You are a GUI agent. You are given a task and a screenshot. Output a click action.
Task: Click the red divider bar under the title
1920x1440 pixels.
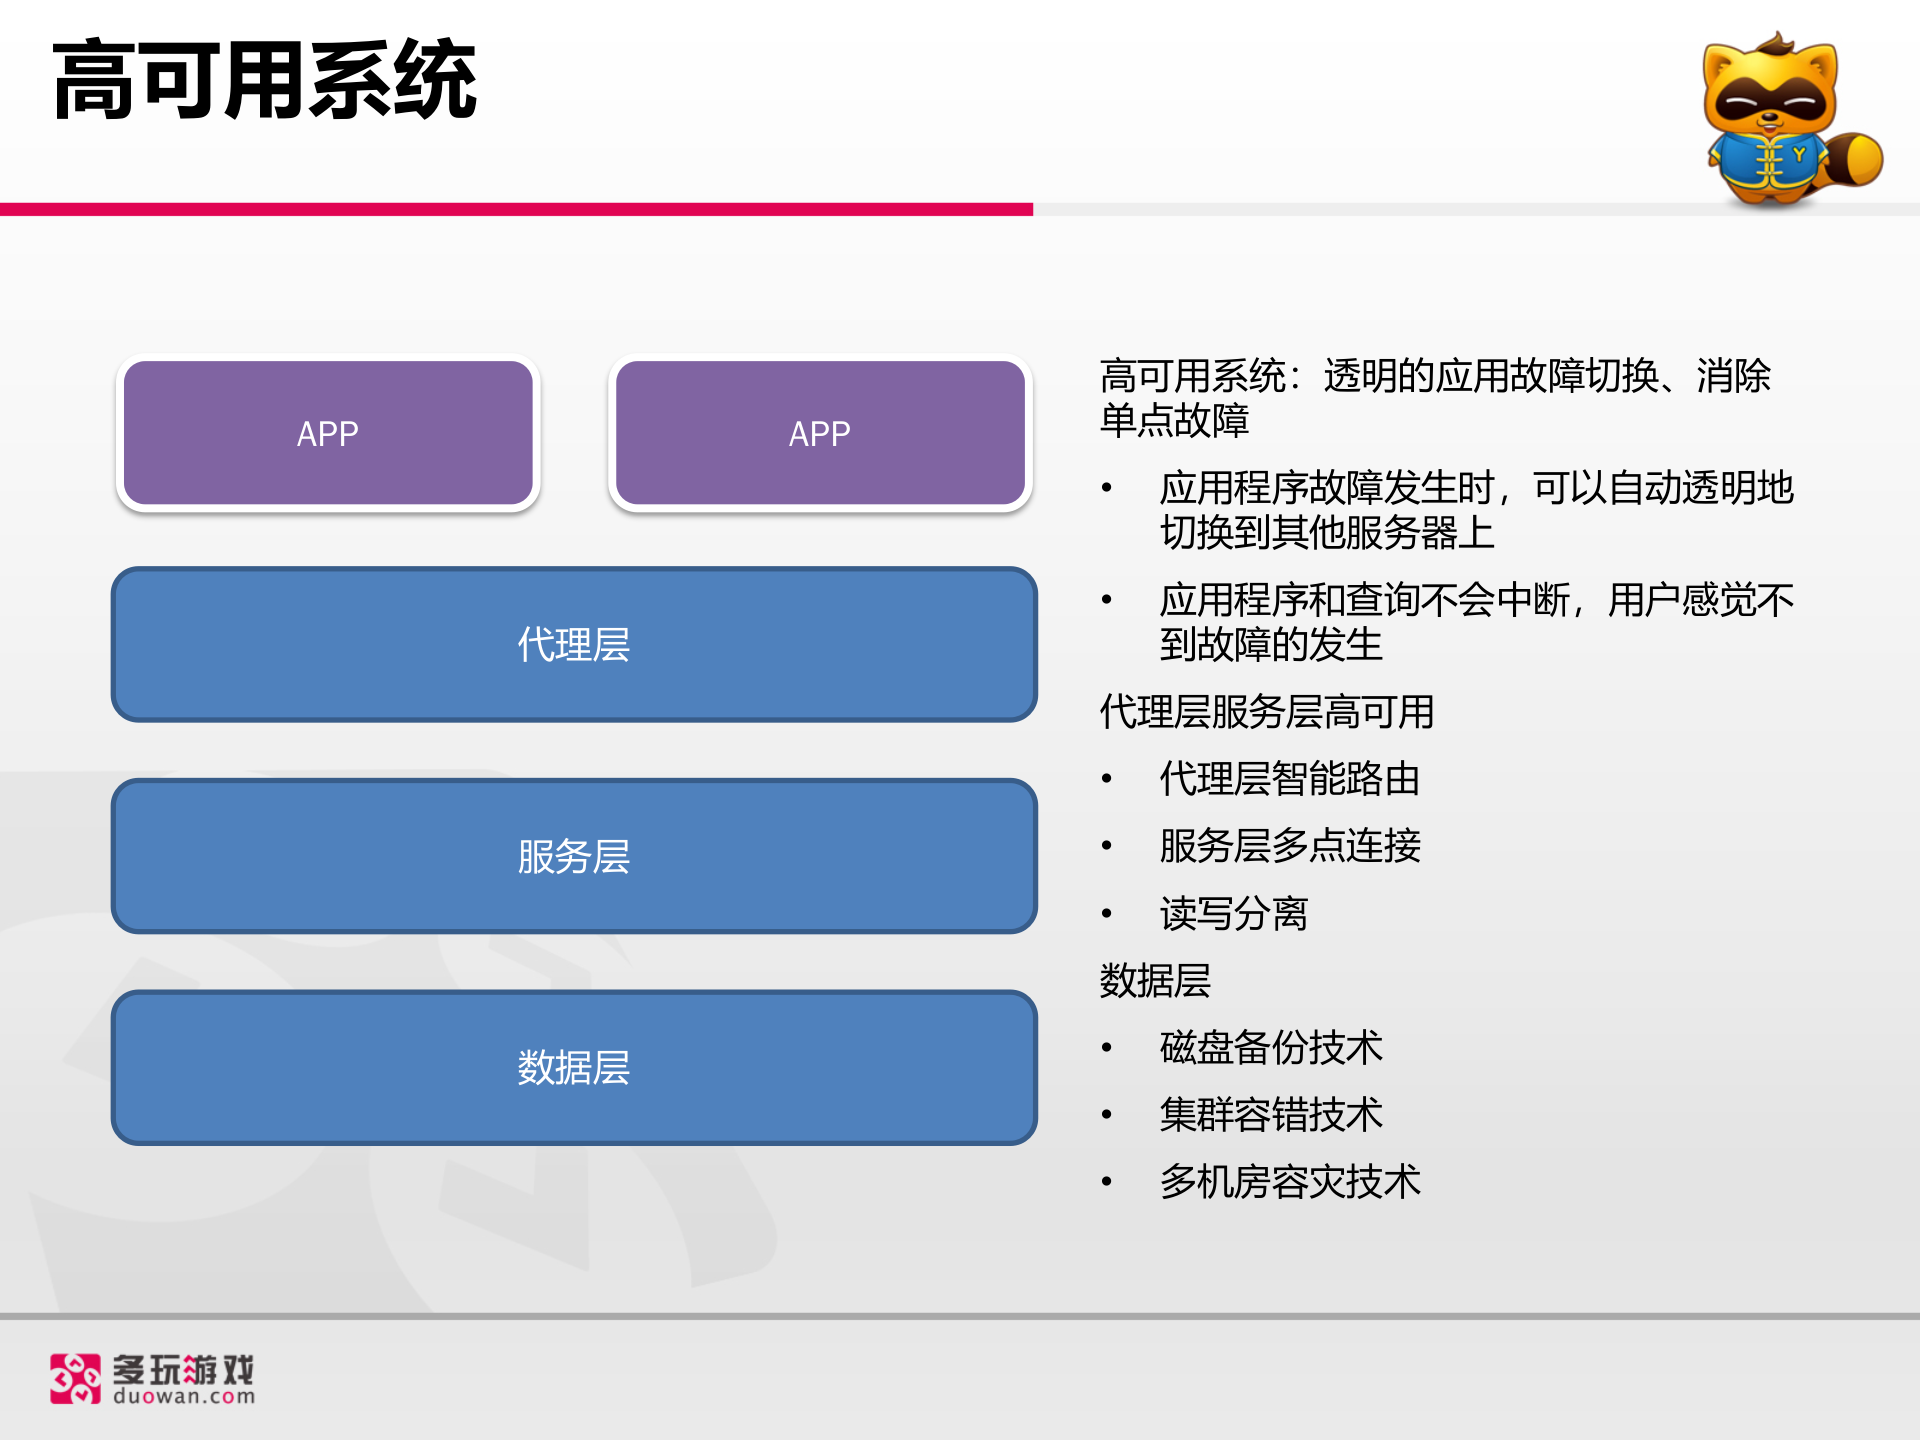tap(516, 209)
